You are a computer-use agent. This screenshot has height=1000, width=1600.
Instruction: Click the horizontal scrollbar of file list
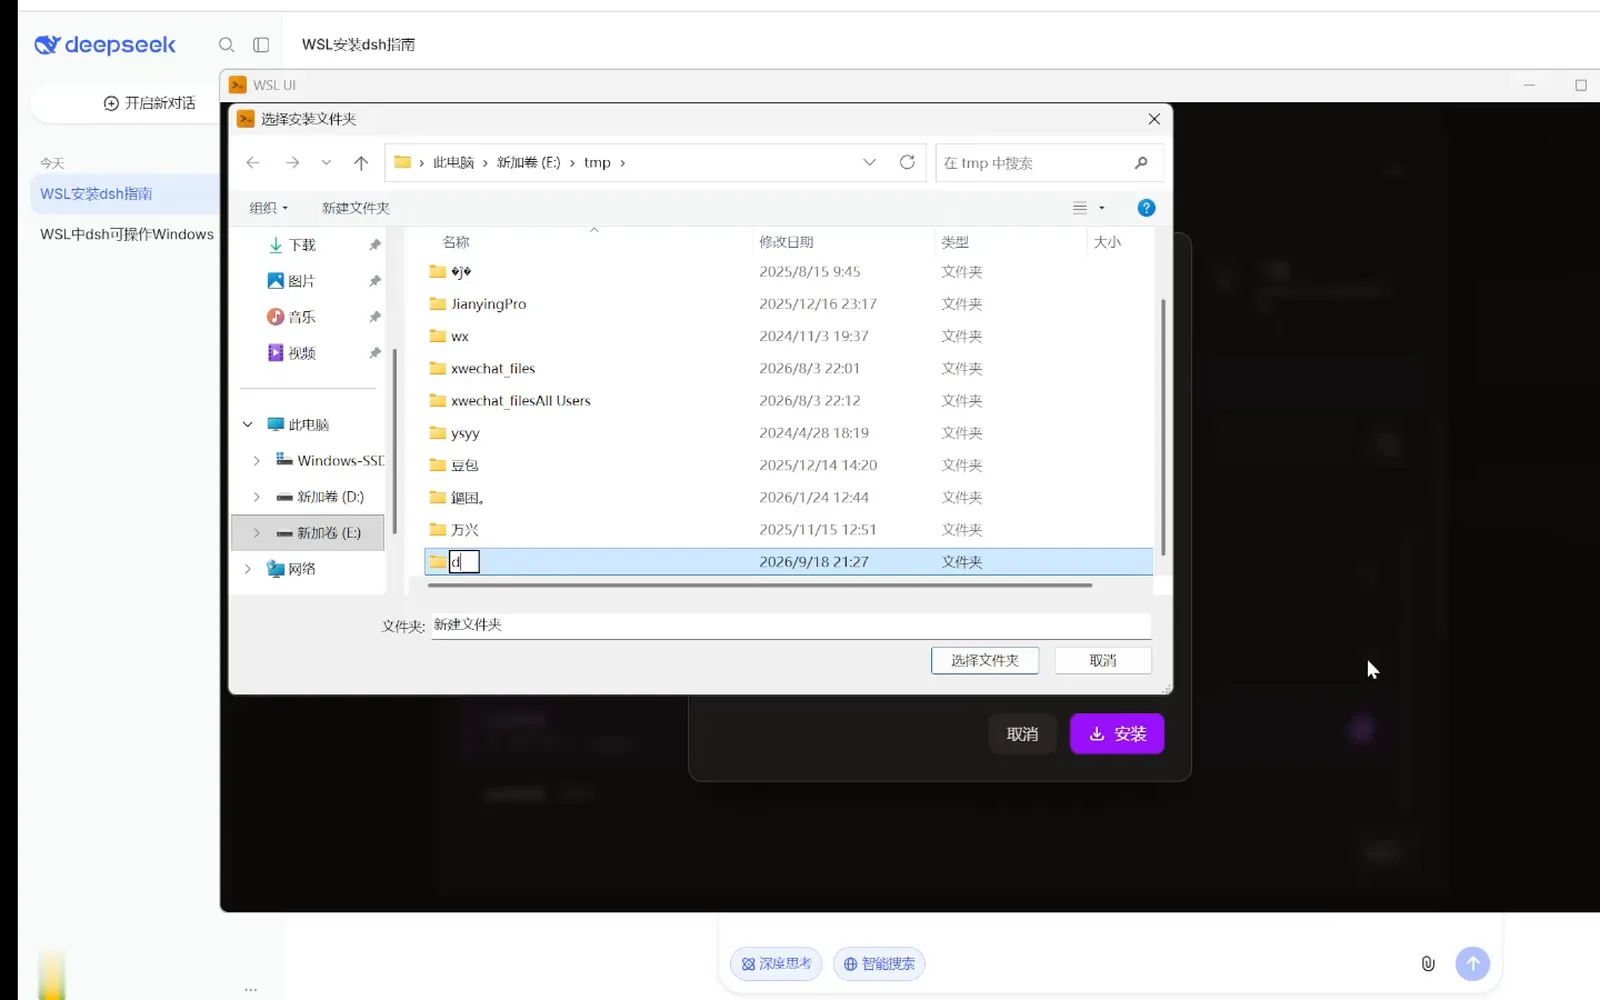point(760,585)
